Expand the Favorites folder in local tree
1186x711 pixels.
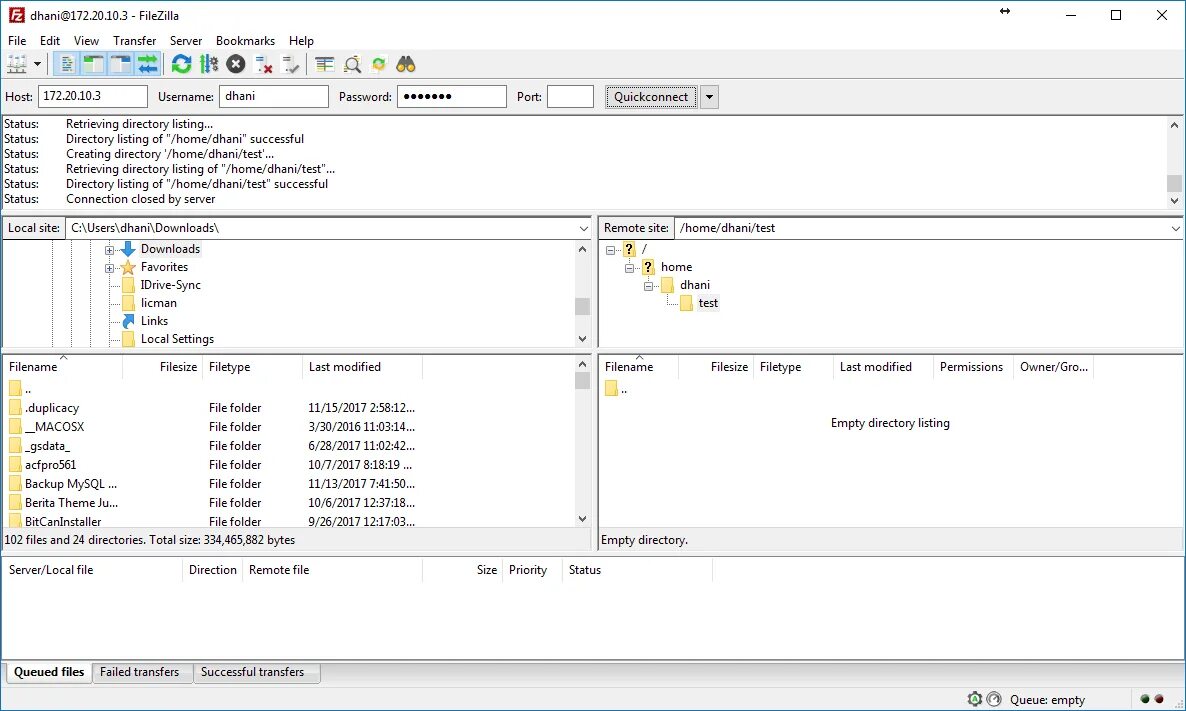click(x=109, y=268)
